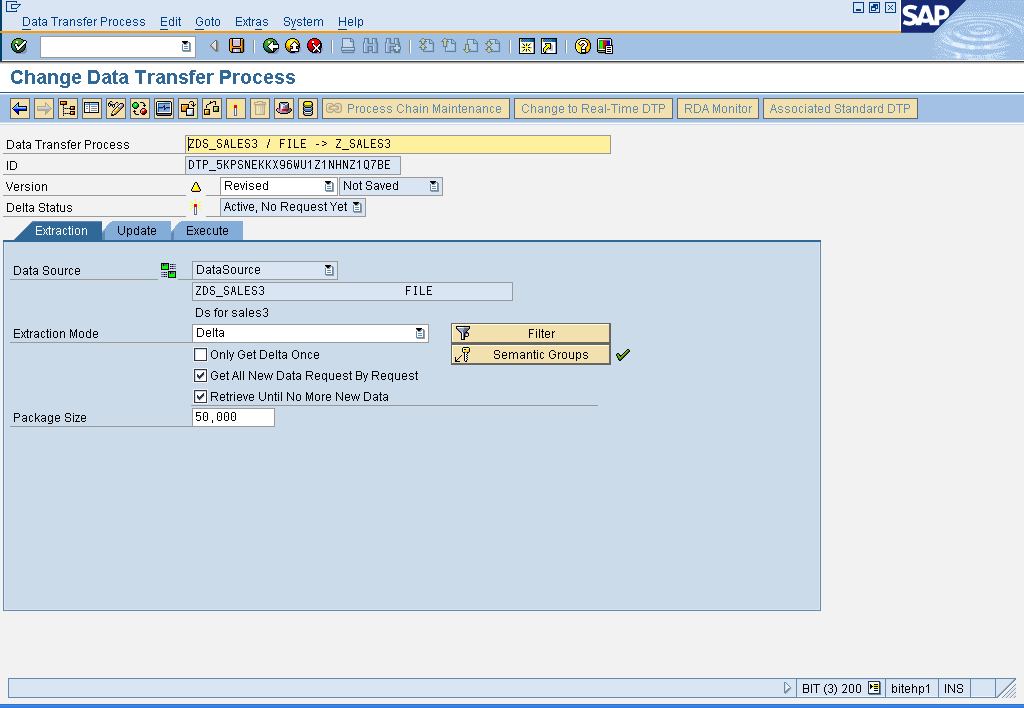Open the System menu
This screenshot has width=1024, height=708.
tap(303, 22)
